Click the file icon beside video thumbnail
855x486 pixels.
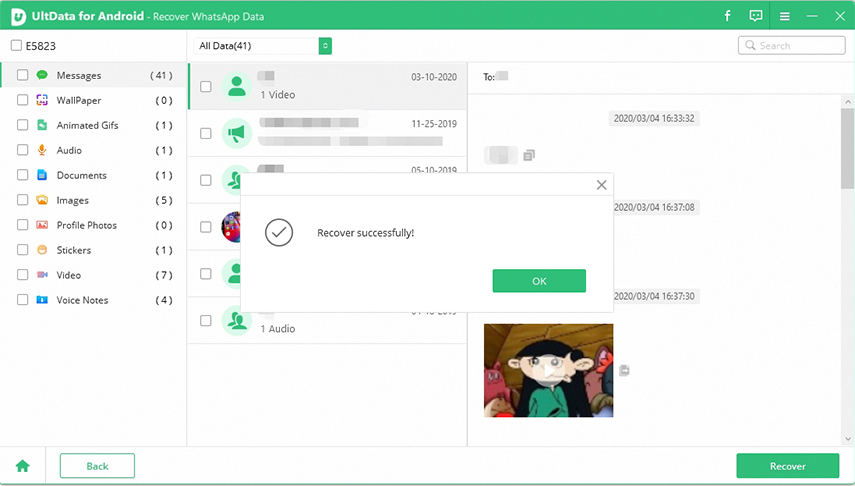point(624,370)
